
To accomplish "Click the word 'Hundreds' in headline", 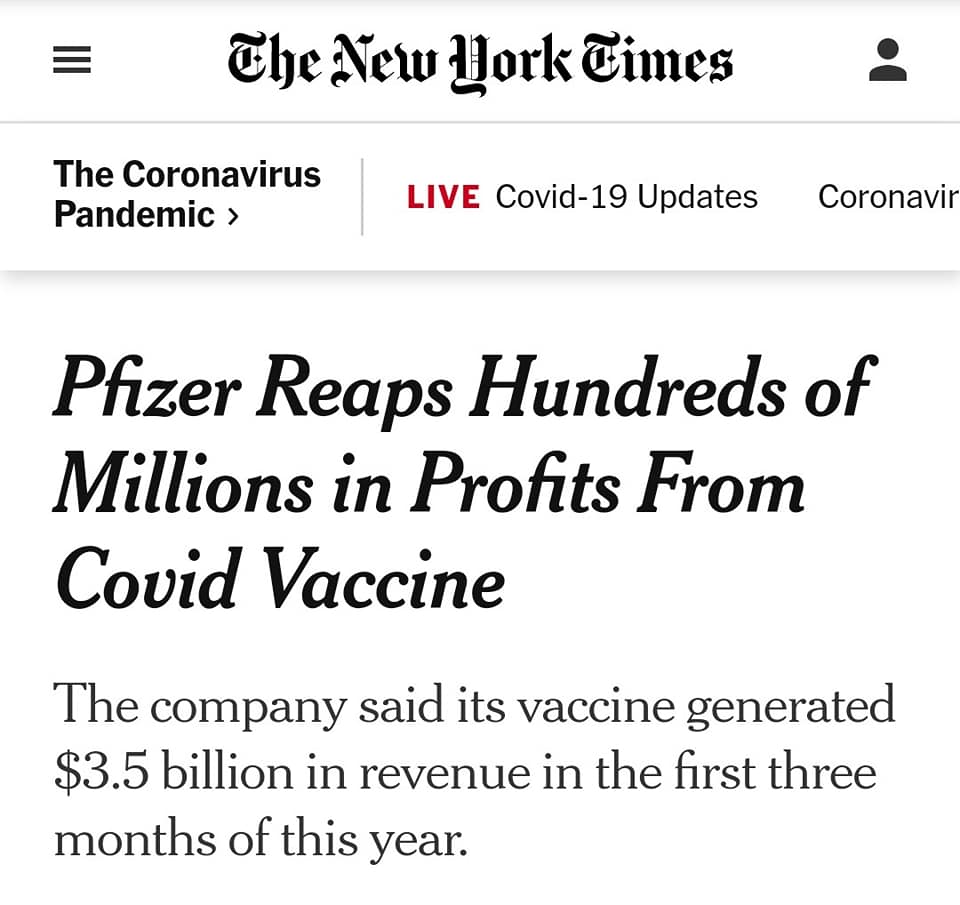I will (626, 388).
